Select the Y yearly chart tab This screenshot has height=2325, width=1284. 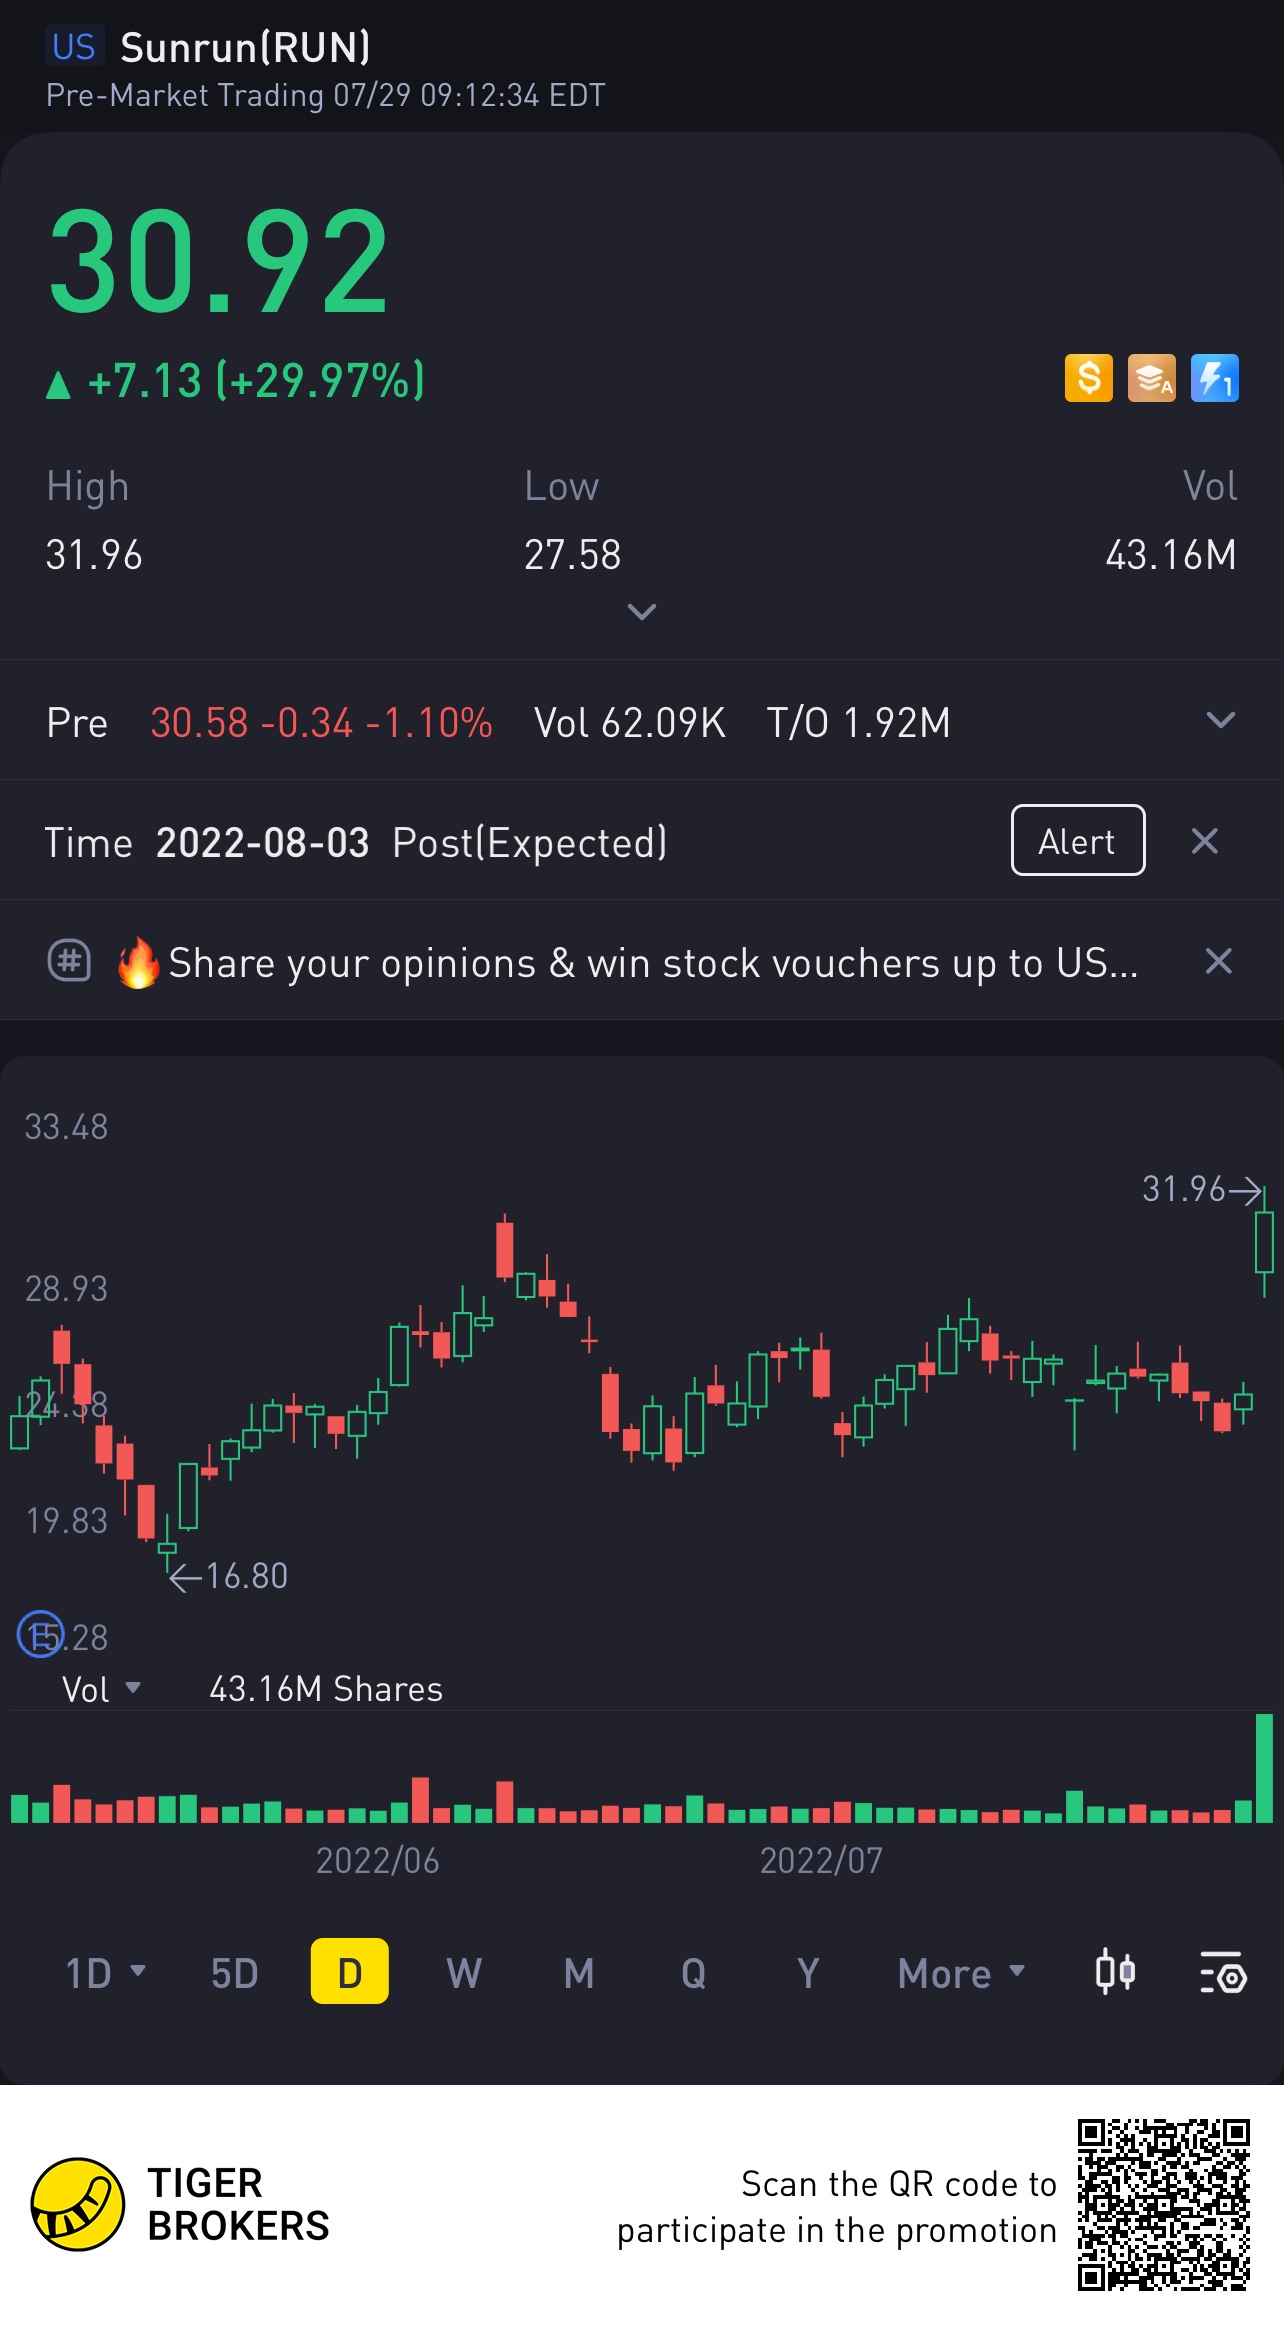click(808, 1973)
